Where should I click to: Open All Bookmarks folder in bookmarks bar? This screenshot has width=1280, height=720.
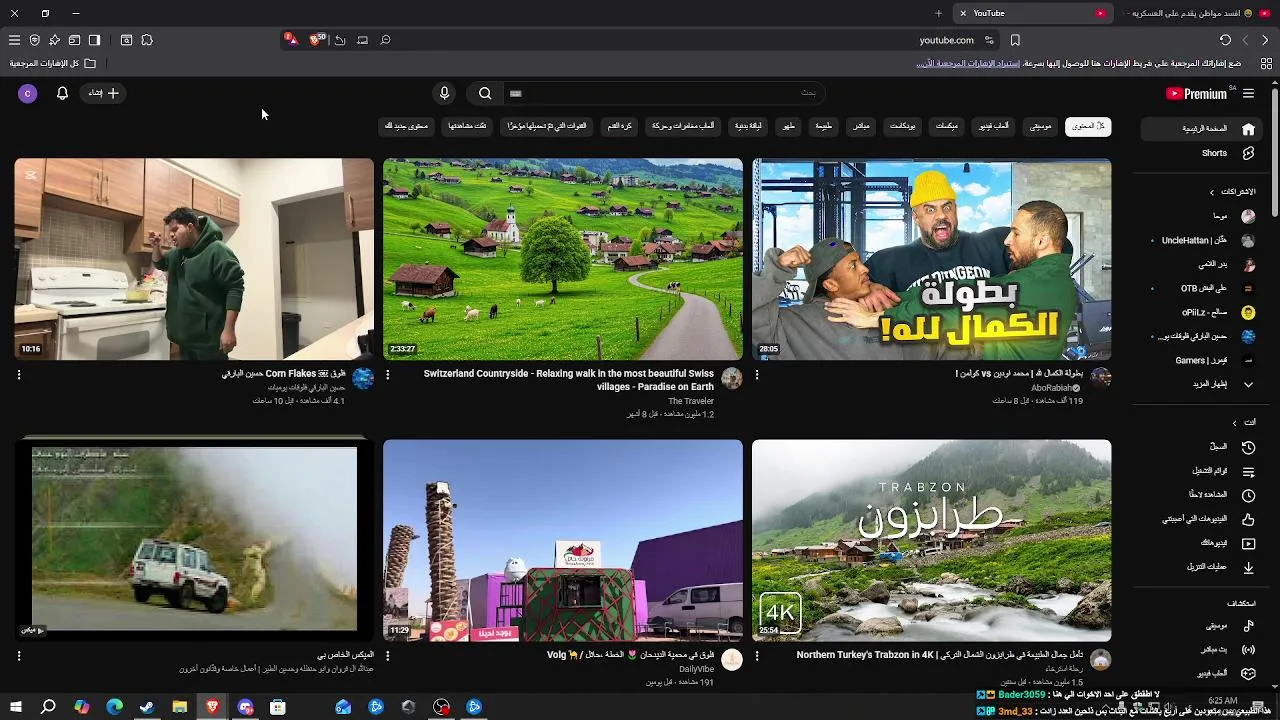(53, 63)
